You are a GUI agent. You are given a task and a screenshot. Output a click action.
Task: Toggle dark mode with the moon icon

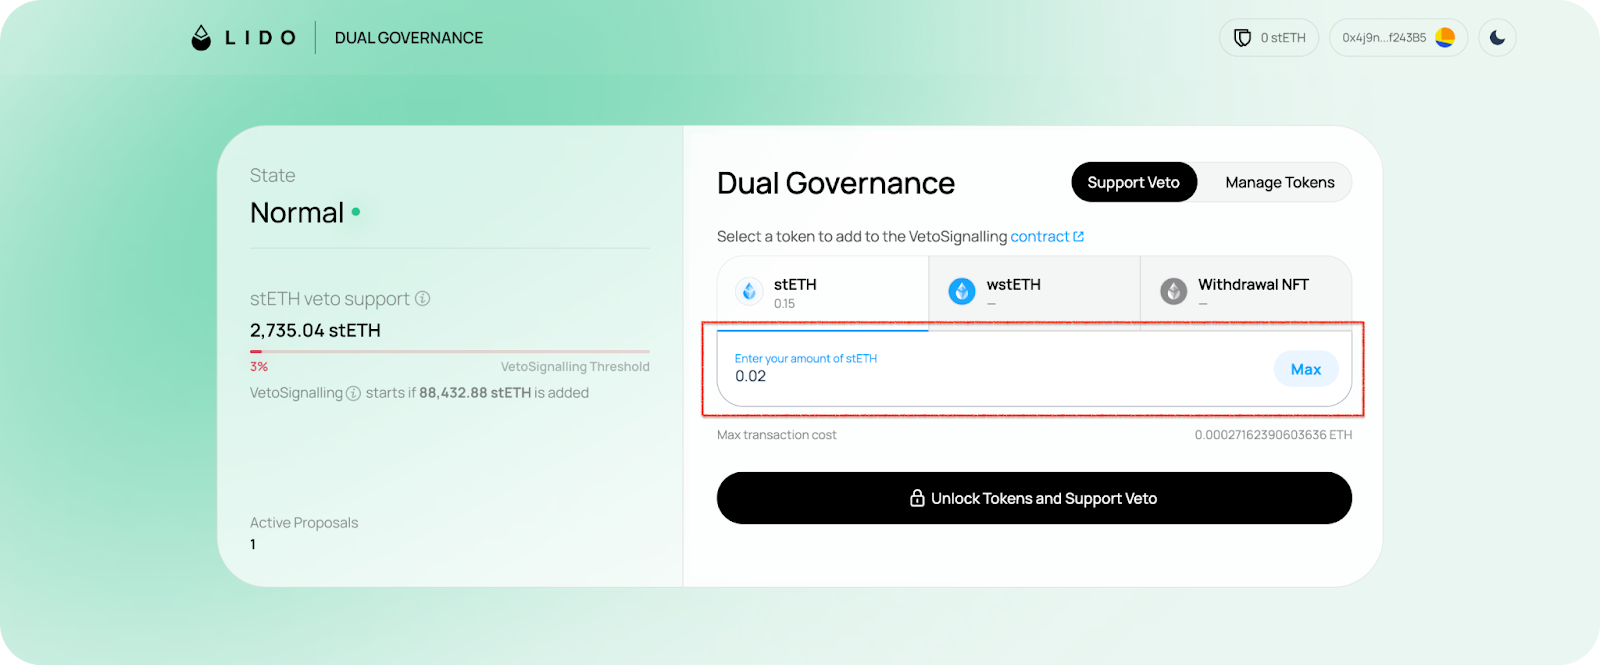pyautogui.click(x=1497, y=38)
